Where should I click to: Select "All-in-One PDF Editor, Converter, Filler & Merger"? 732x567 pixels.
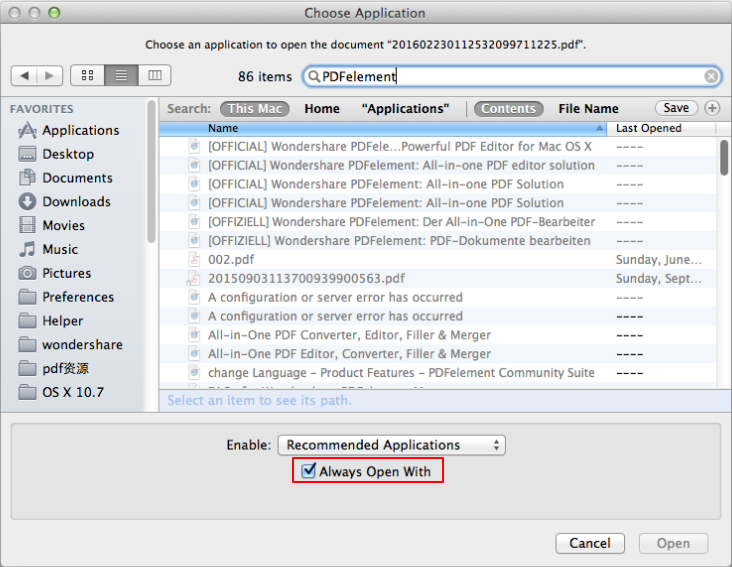pos(437,354)
